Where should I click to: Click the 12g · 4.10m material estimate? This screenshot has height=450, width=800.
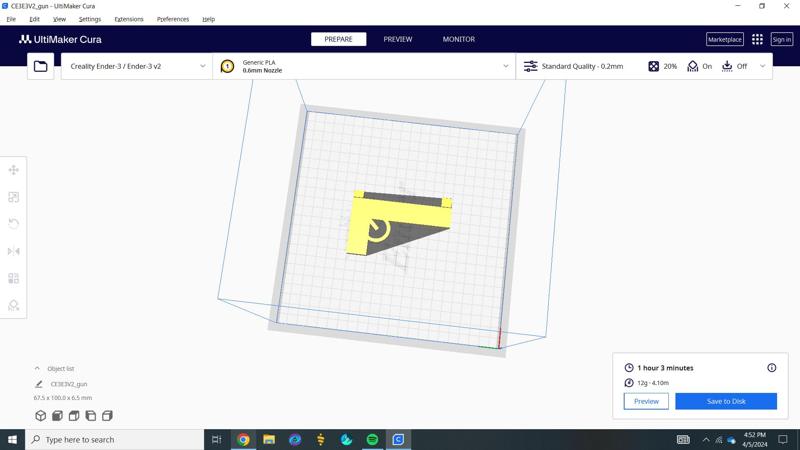point(653,383)
